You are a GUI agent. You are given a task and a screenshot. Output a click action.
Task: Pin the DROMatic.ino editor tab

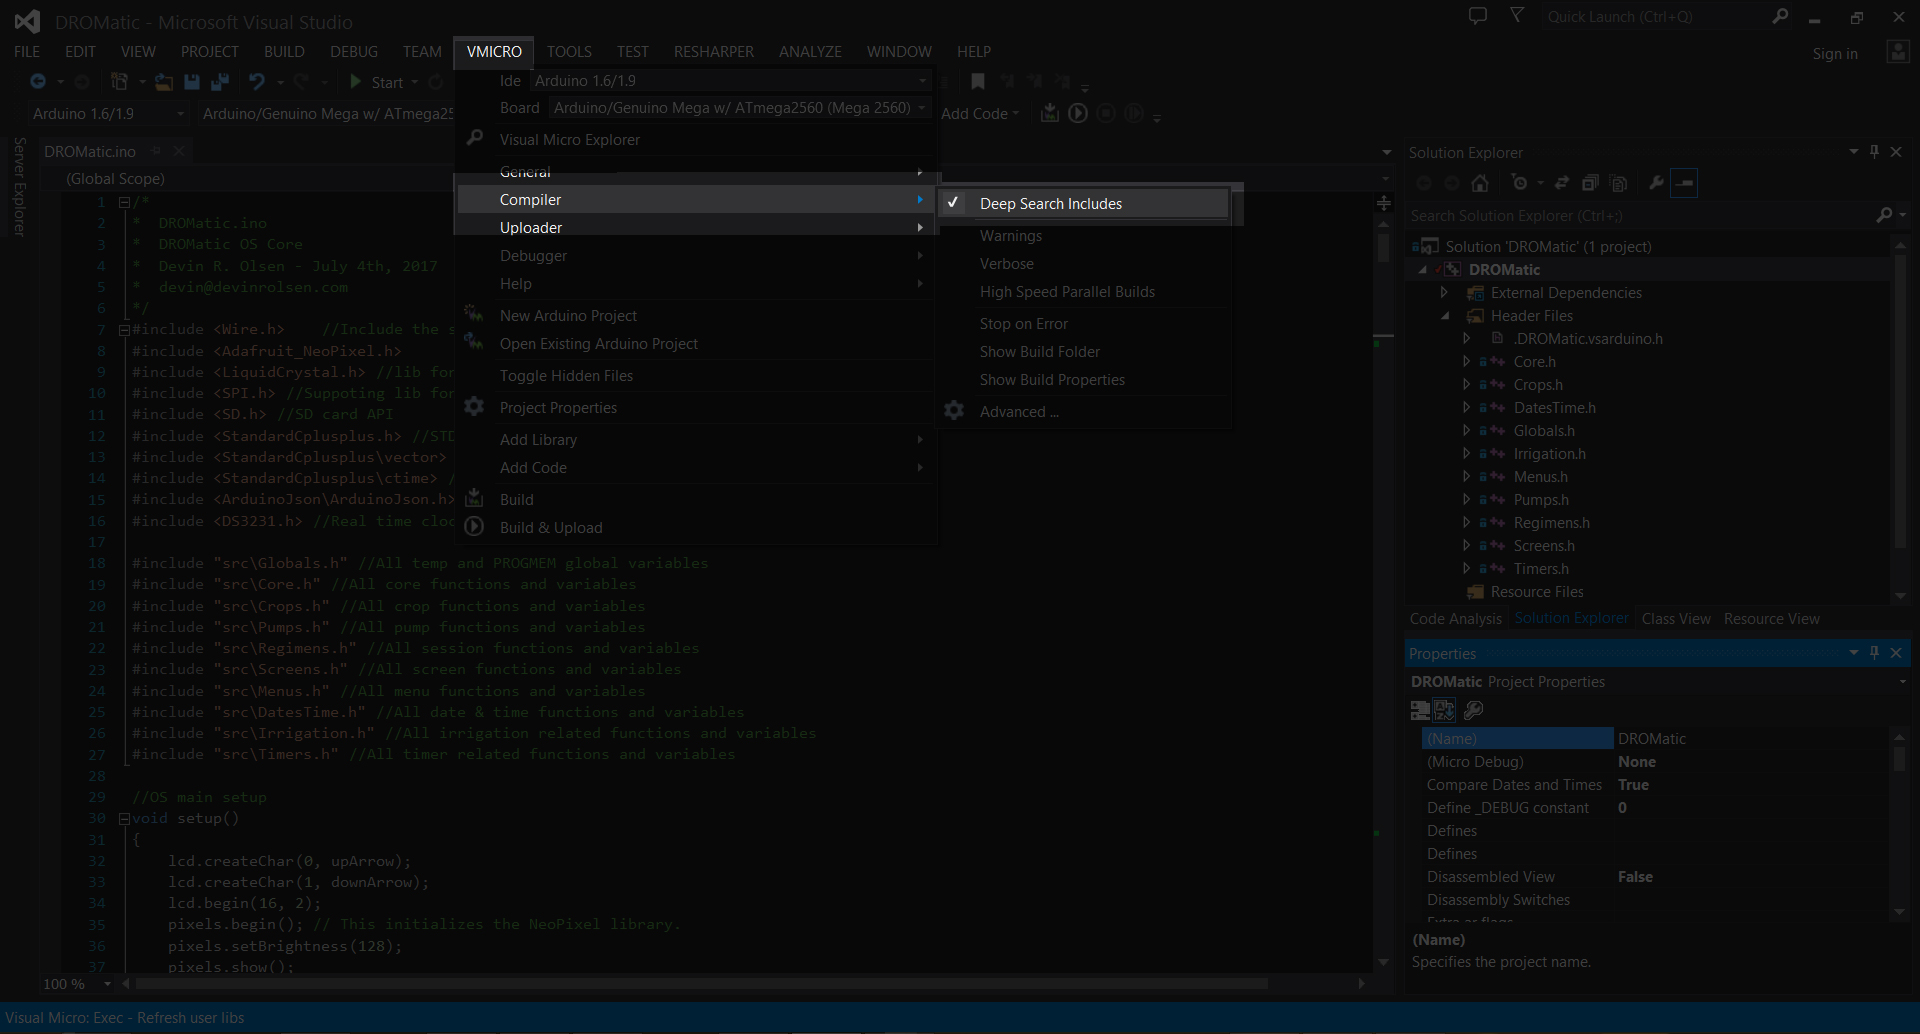click(x=156, y=151)
